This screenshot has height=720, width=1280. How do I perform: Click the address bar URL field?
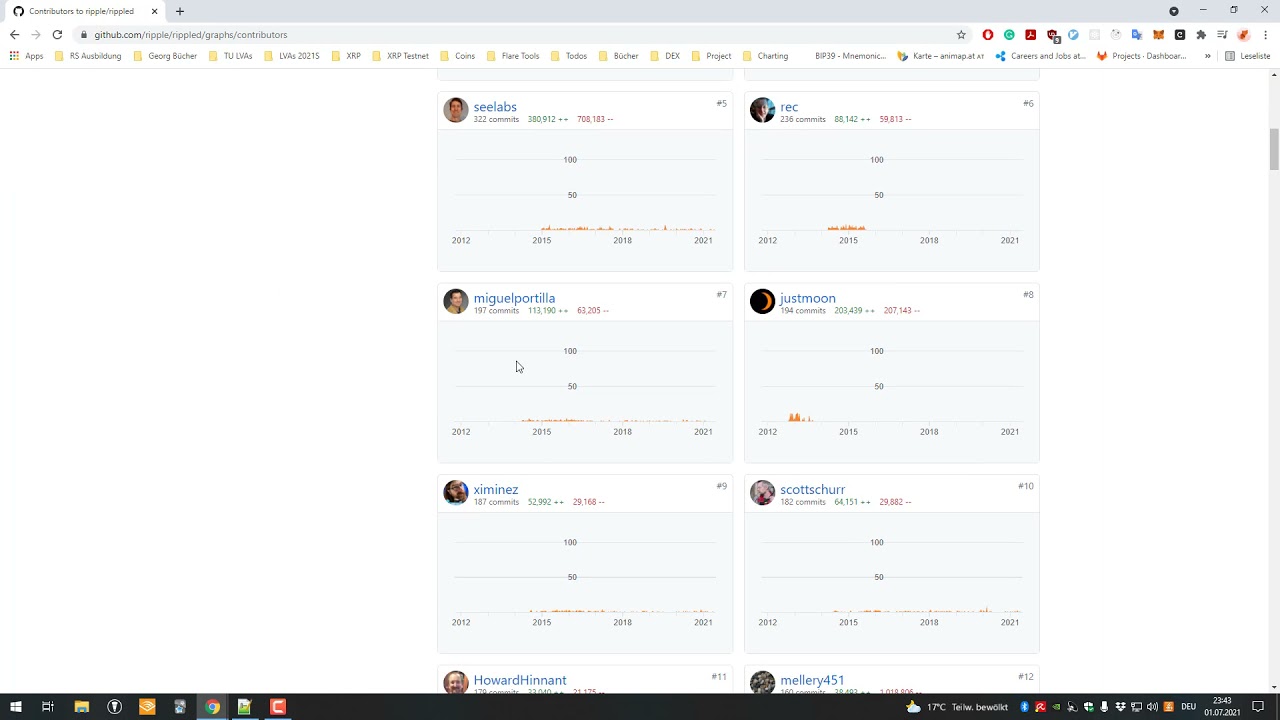[x=520, y=34]
